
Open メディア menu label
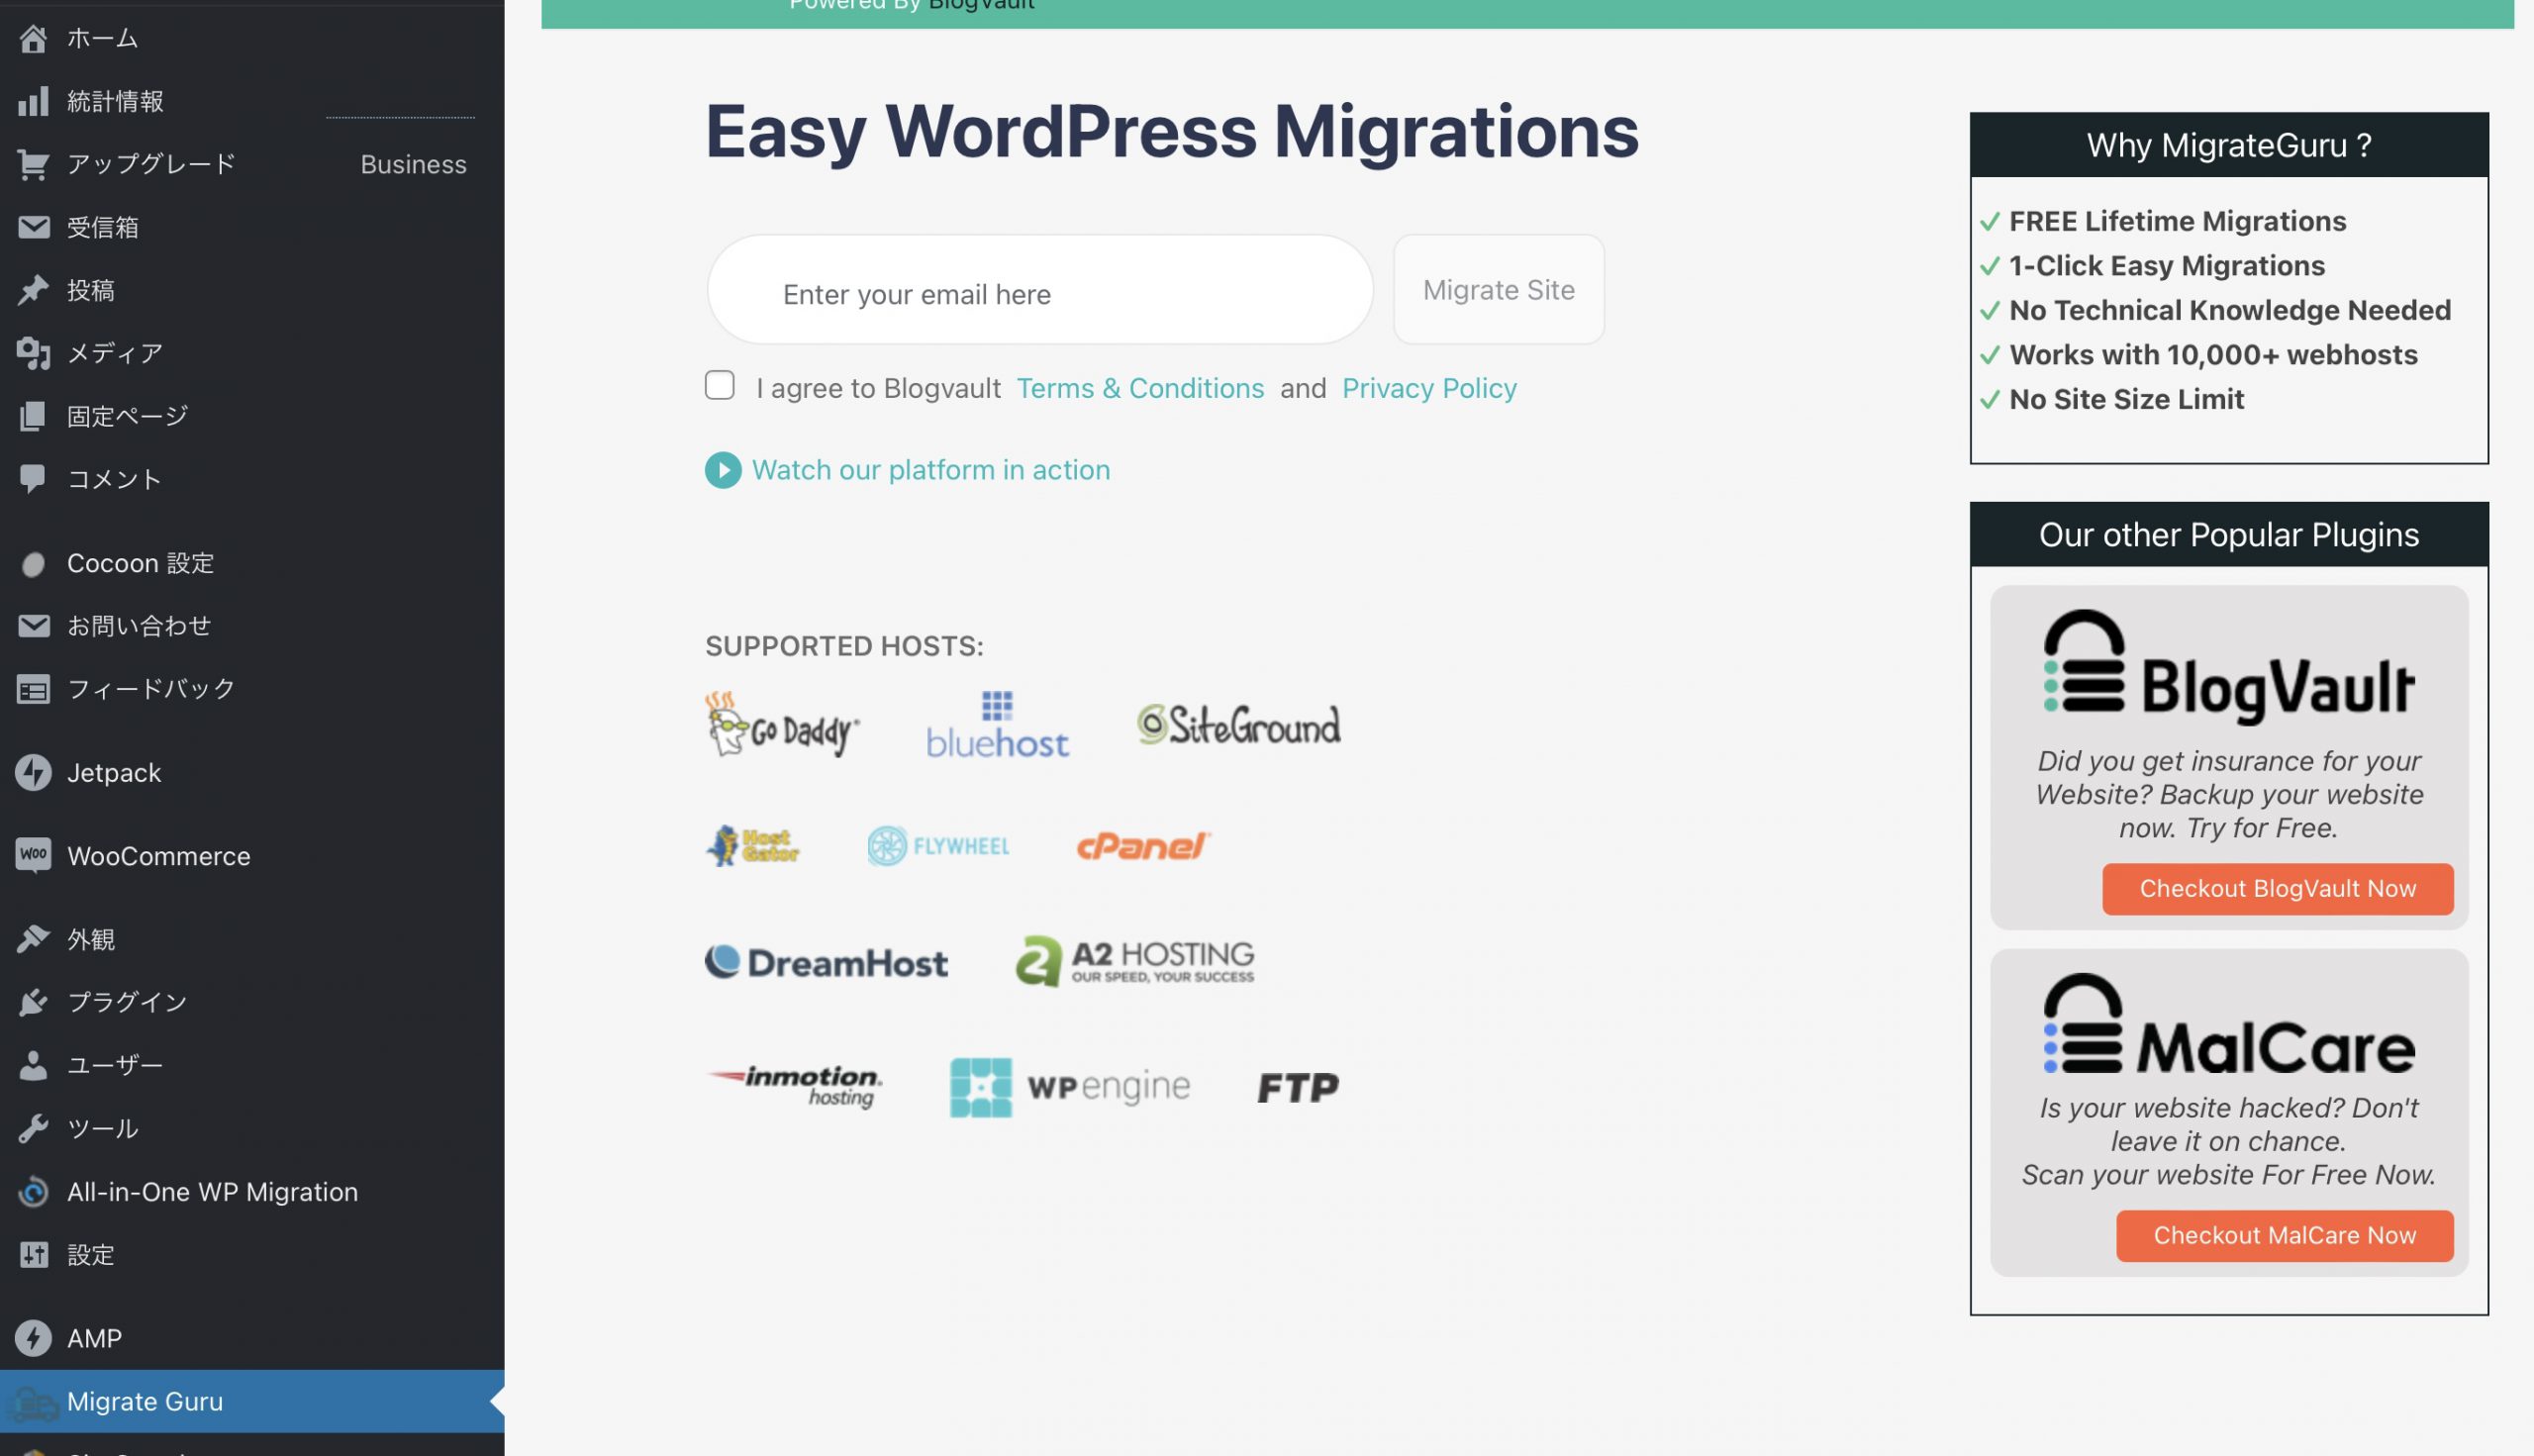point(115,353)
